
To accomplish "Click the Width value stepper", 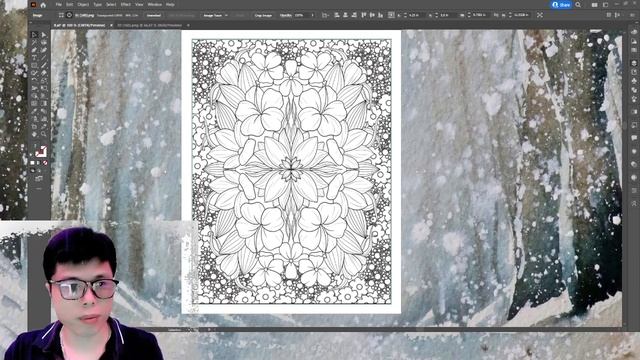I will [469, 15].
